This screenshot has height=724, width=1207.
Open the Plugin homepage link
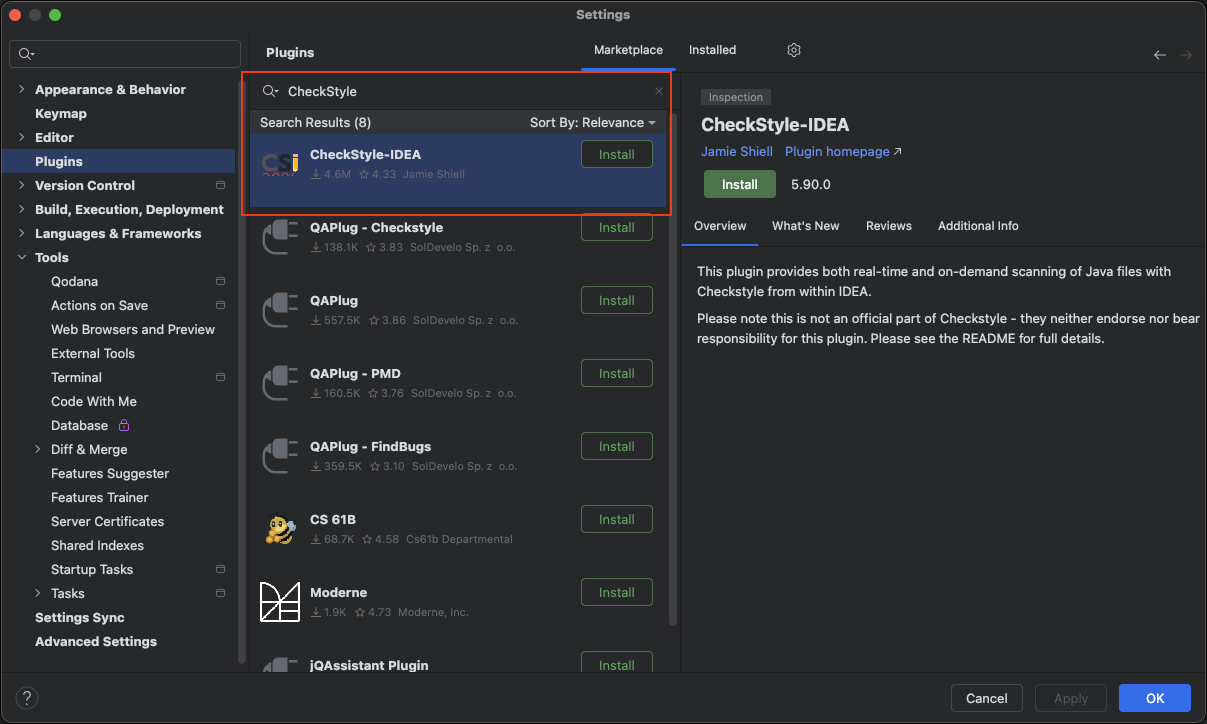click(843, 151)
